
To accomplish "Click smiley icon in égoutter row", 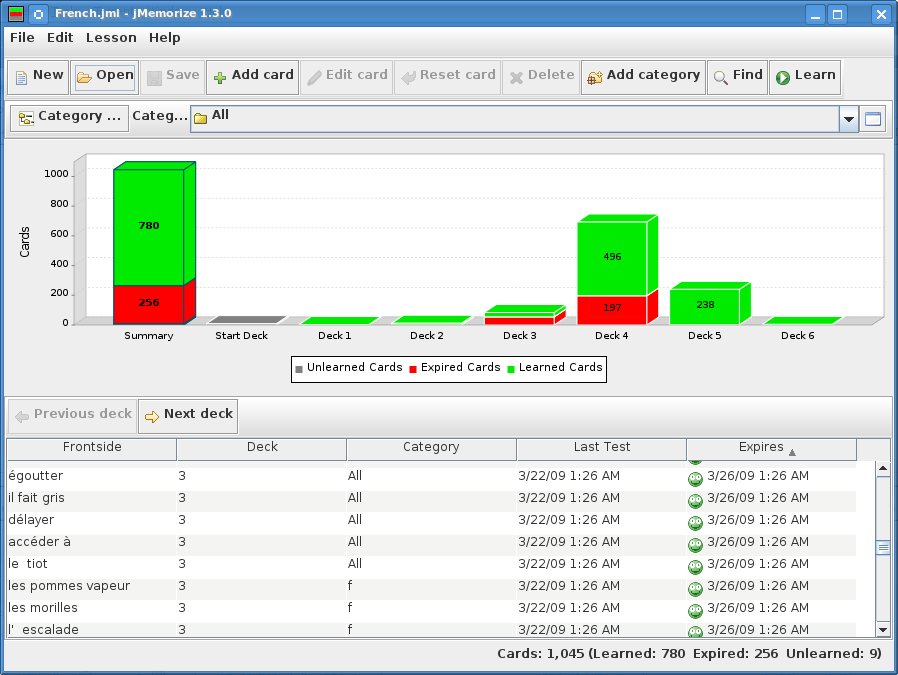I will click(695, 479).
